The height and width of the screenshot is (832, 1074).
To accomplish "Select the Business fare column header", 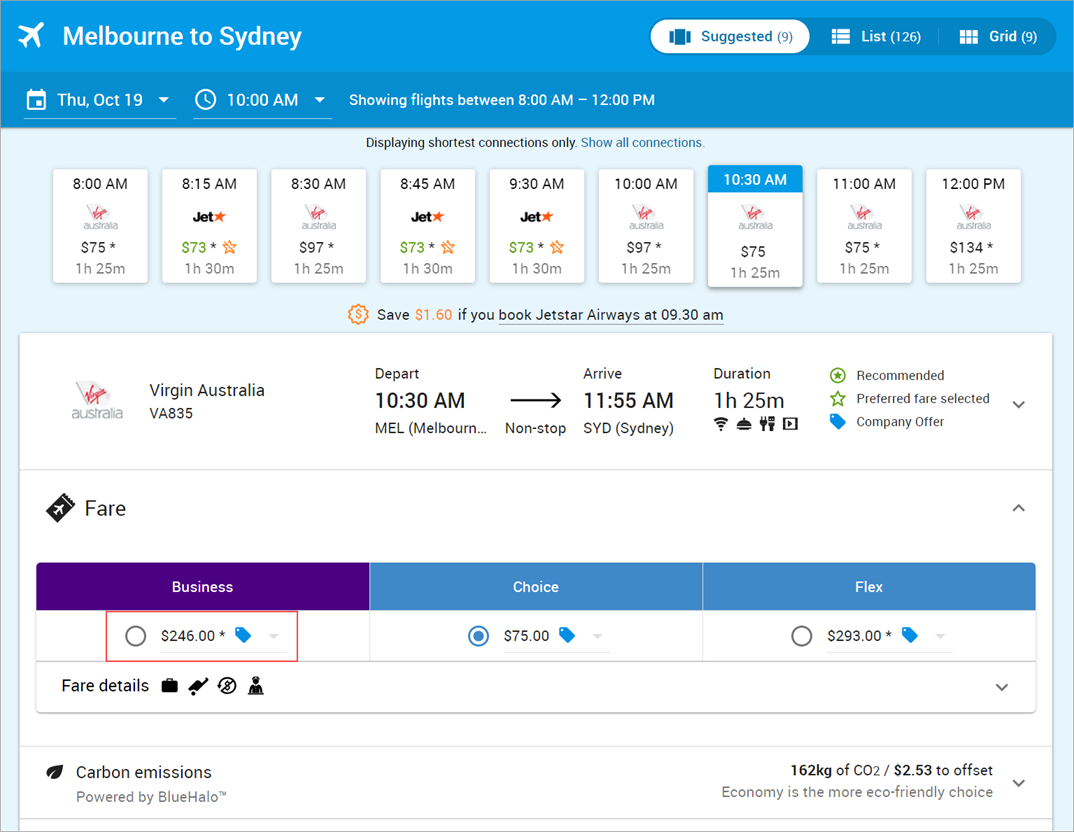I will (x=203, y=587).
